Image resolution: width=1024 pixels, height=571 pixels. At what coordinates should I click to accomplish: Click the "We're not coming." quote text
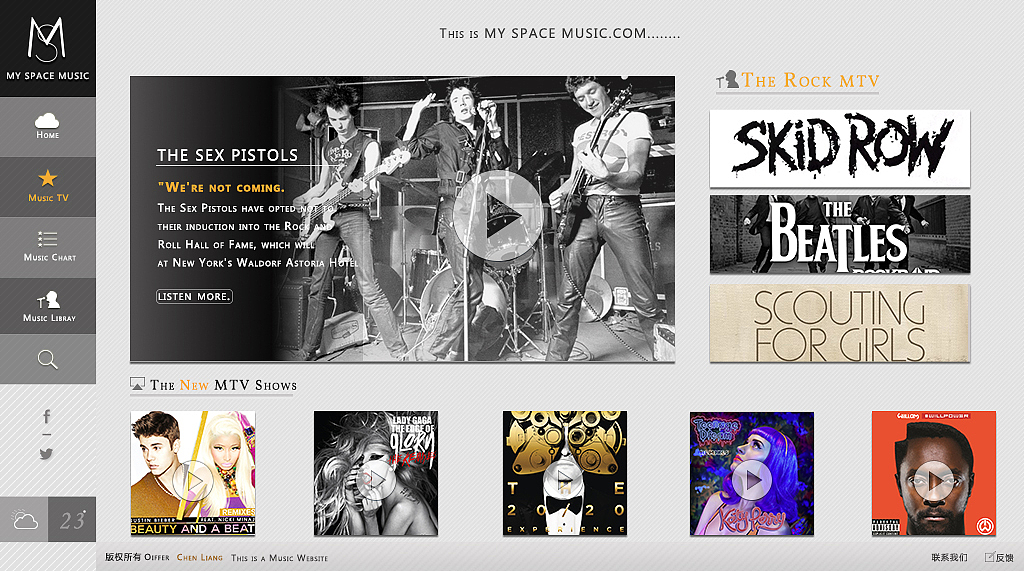(221, 188)
